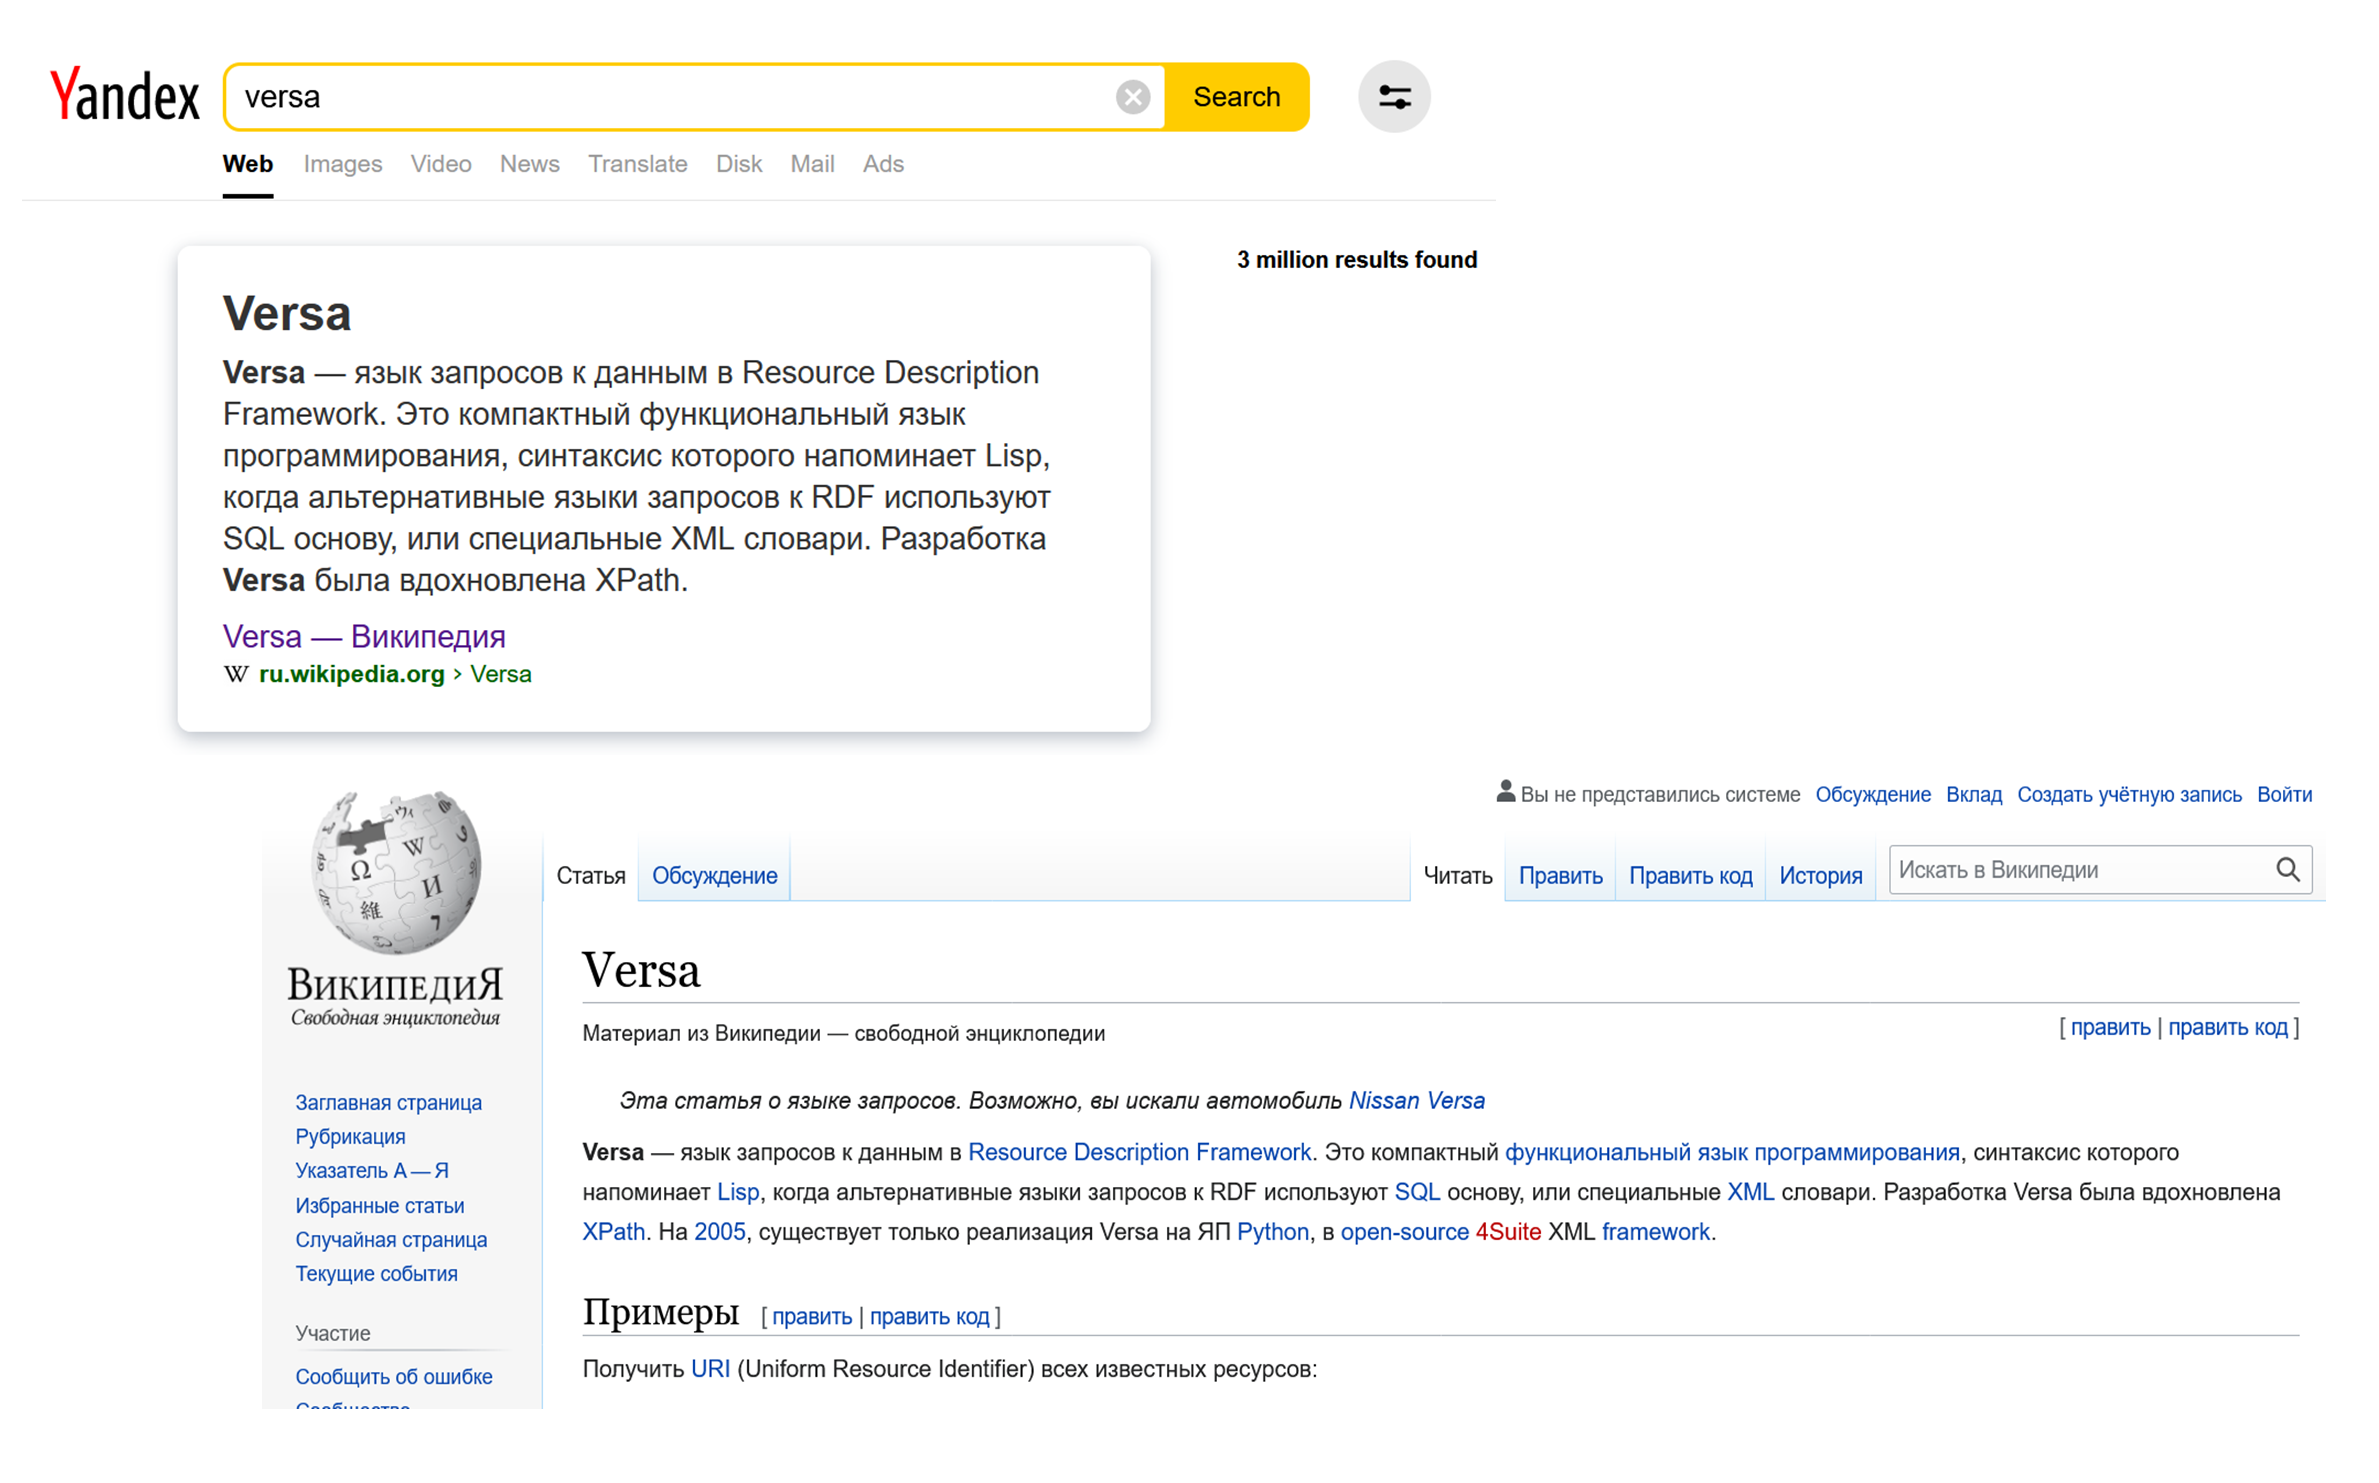
Task: Open the article Обсуждение tab
Action: pos(714,876)
